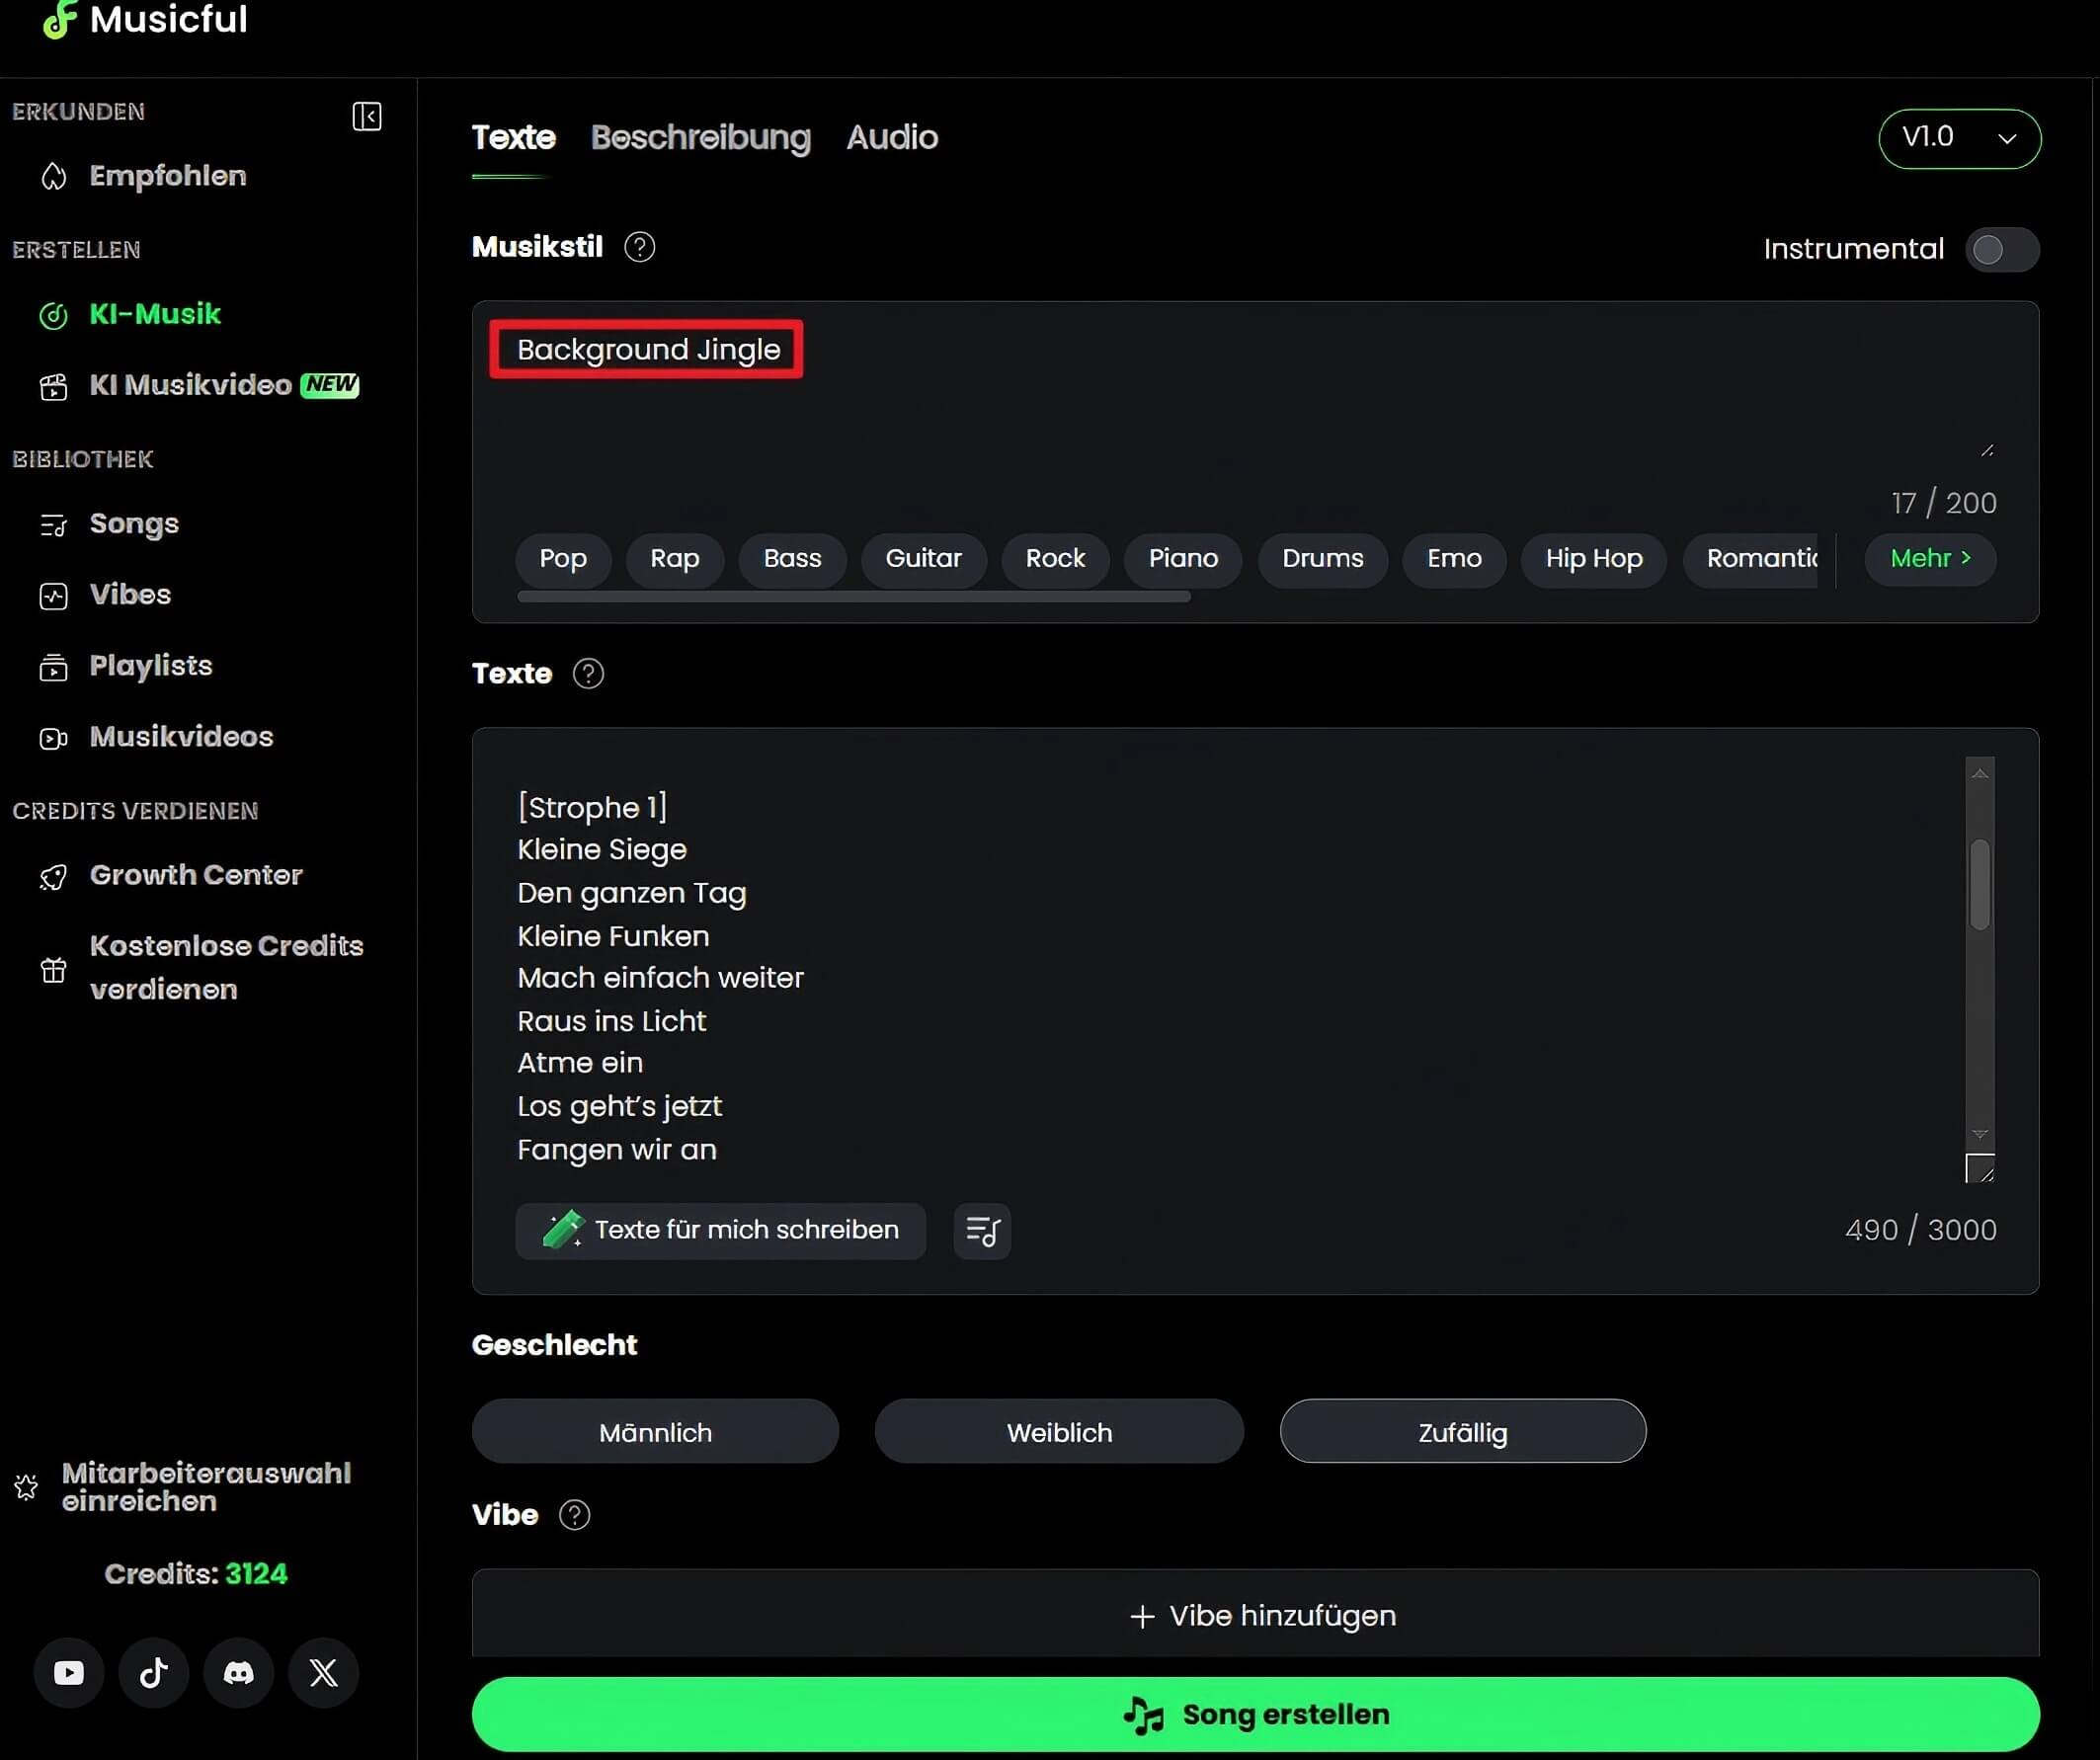This screenshot has height=1760, width=2100.
Task: Click Texte für mich schreiben button
Action: pos(720,1230)
